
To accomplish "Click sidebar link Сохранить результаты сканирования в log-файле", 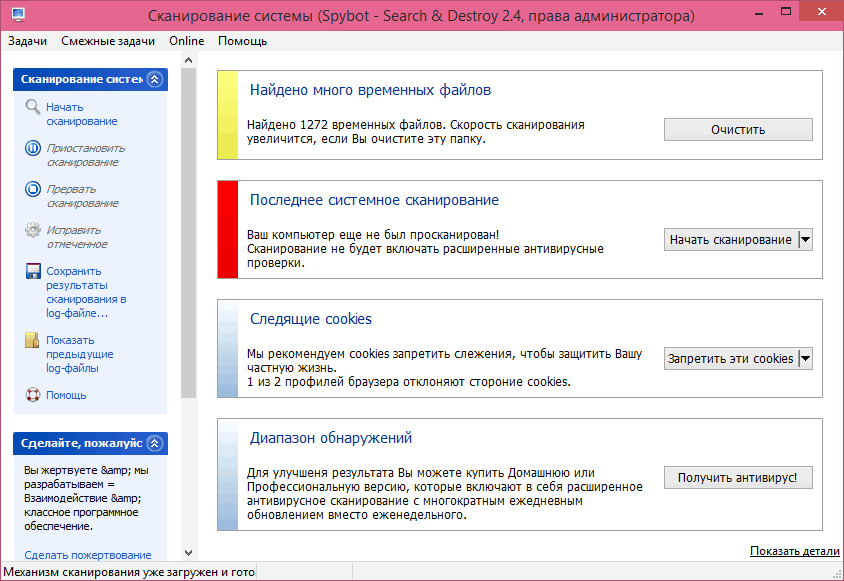I will tap(86, 292).
